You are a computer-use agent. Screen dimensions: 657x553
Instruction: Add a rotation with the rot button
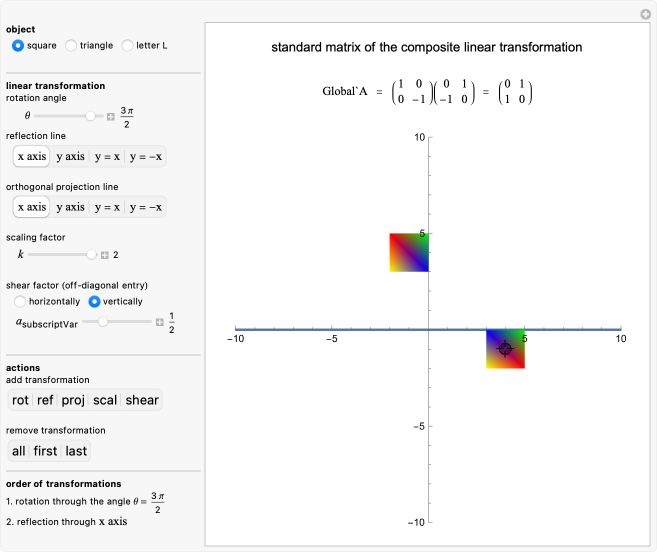click(20, 400)
